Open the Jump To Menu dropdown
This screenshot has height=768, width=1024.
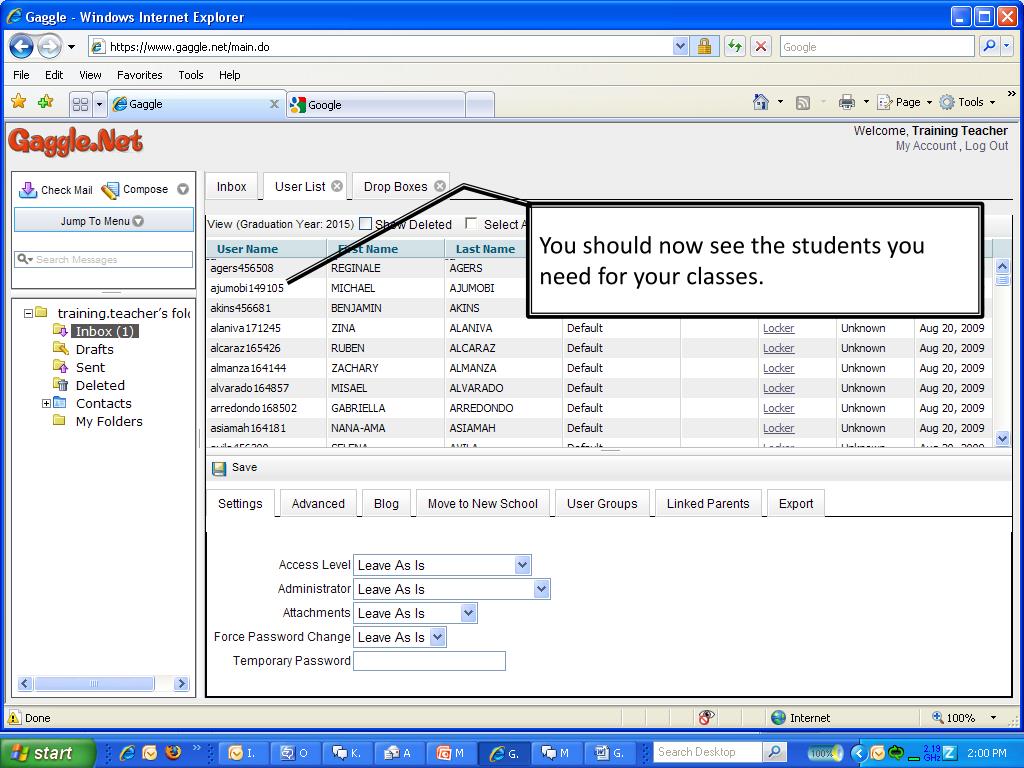click(x=103, y=221)
